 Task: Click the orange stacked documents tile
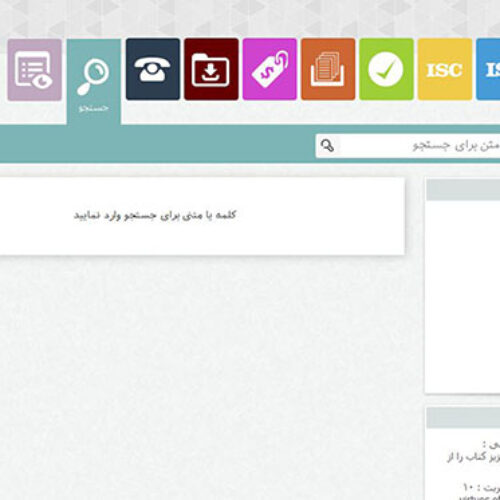[x=328, y=69]
